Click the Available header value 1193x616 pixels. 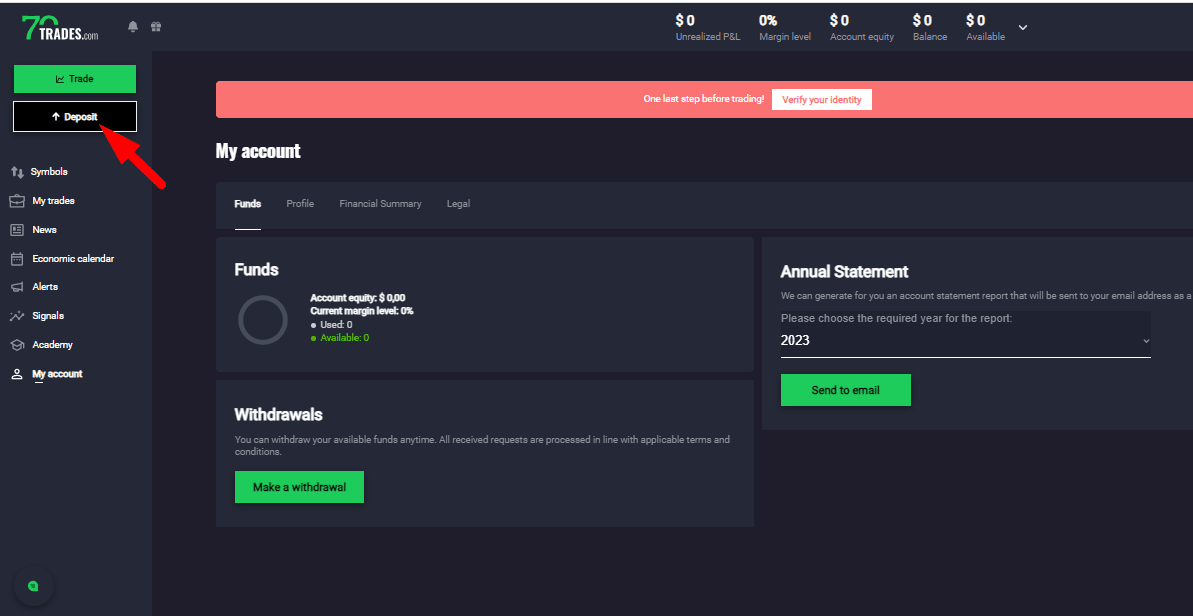coord(975,21)
